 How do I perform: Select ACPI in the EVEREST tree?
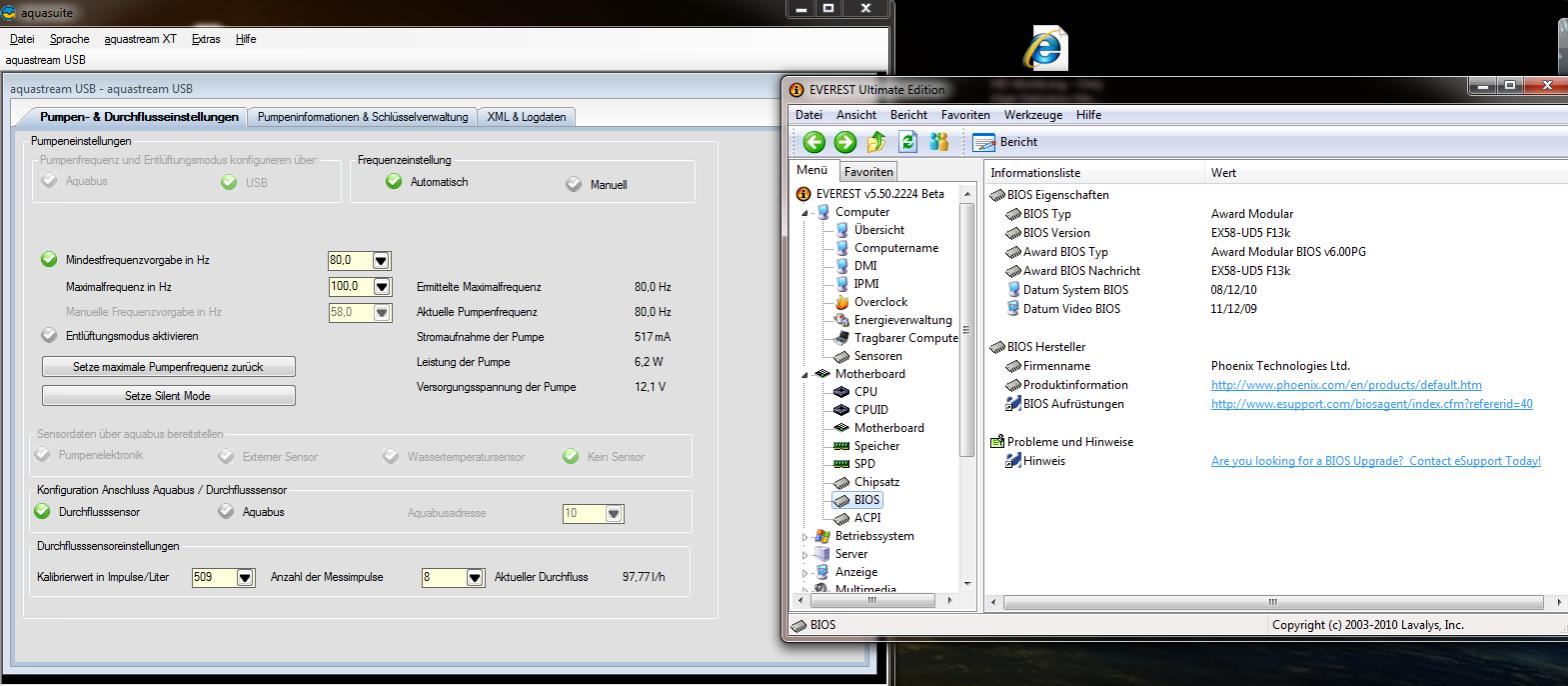867,518
